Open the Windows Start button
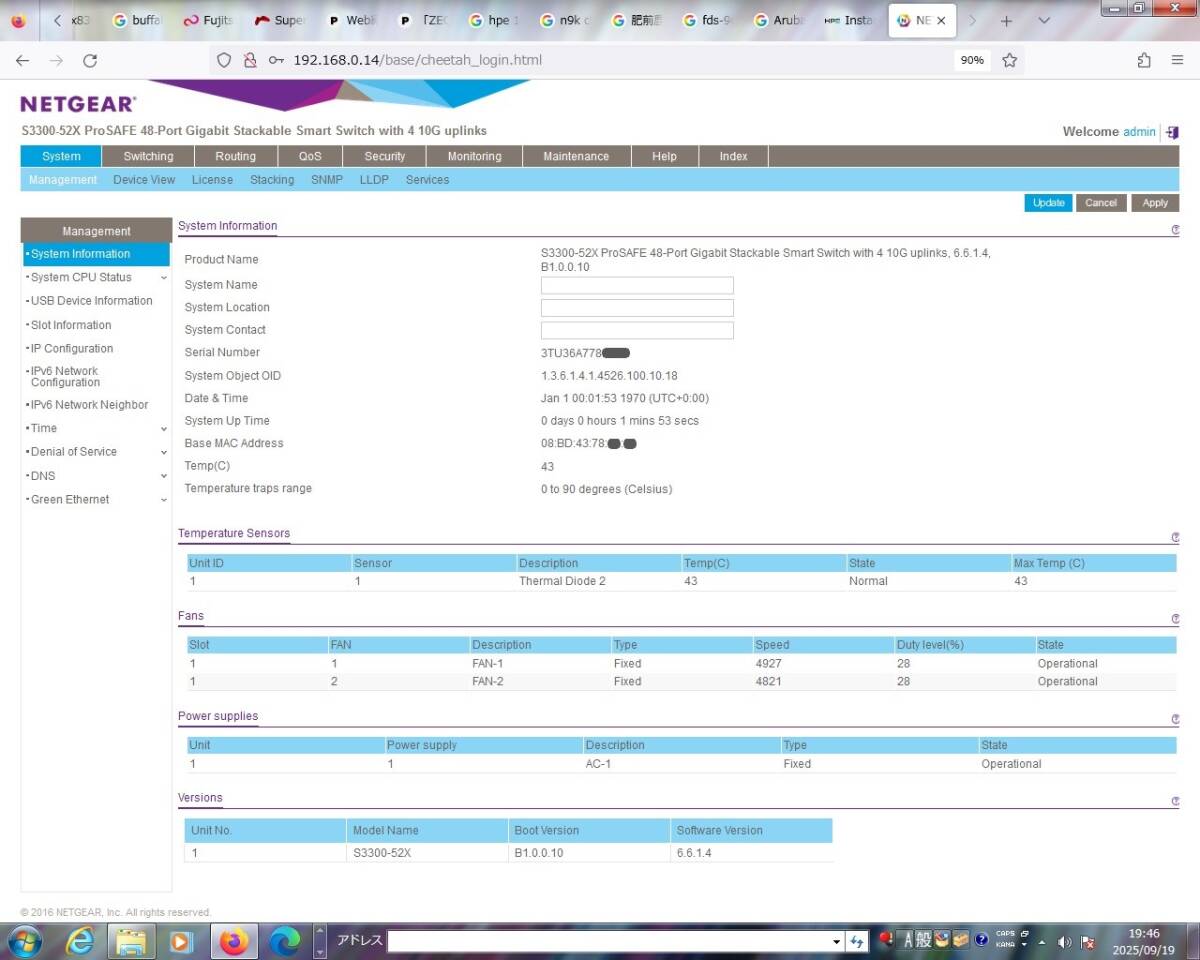Screen dimensions: 1200x960 [x=25, y=942]
